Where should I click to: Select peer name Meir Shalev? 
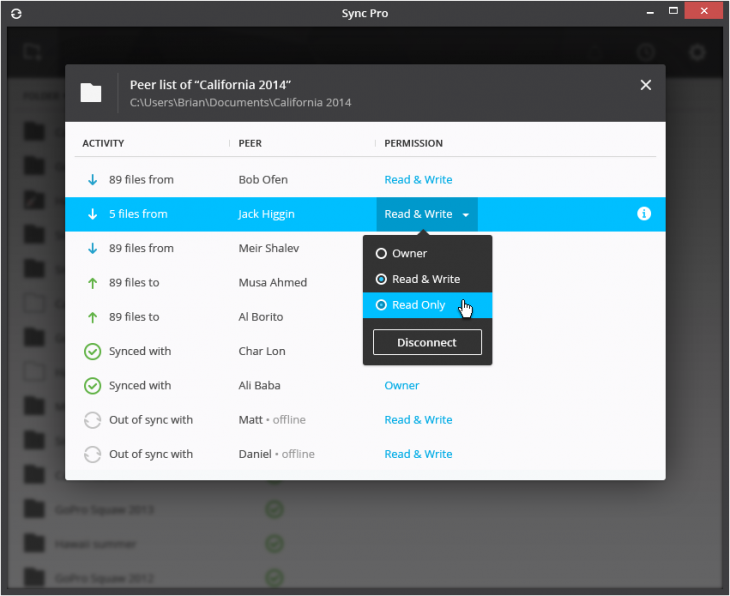269,248
